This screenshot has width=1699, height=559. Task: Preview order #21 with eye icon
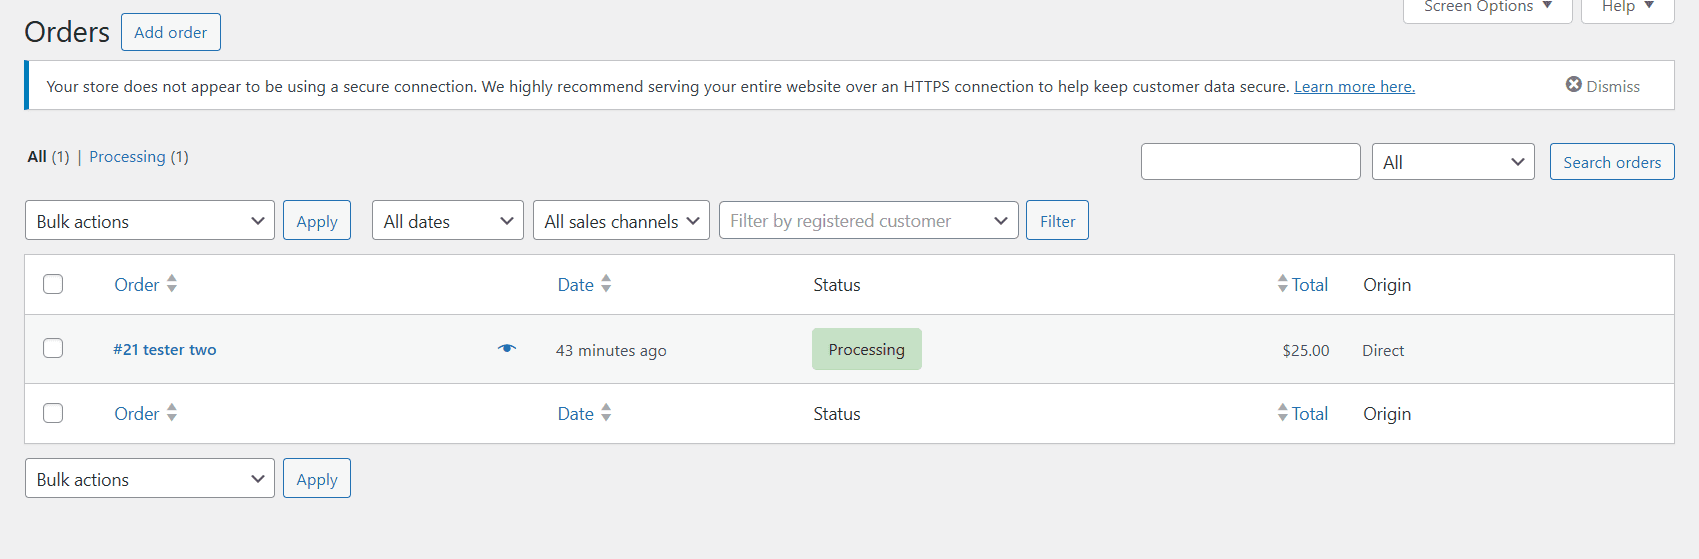tap(507, 349)
